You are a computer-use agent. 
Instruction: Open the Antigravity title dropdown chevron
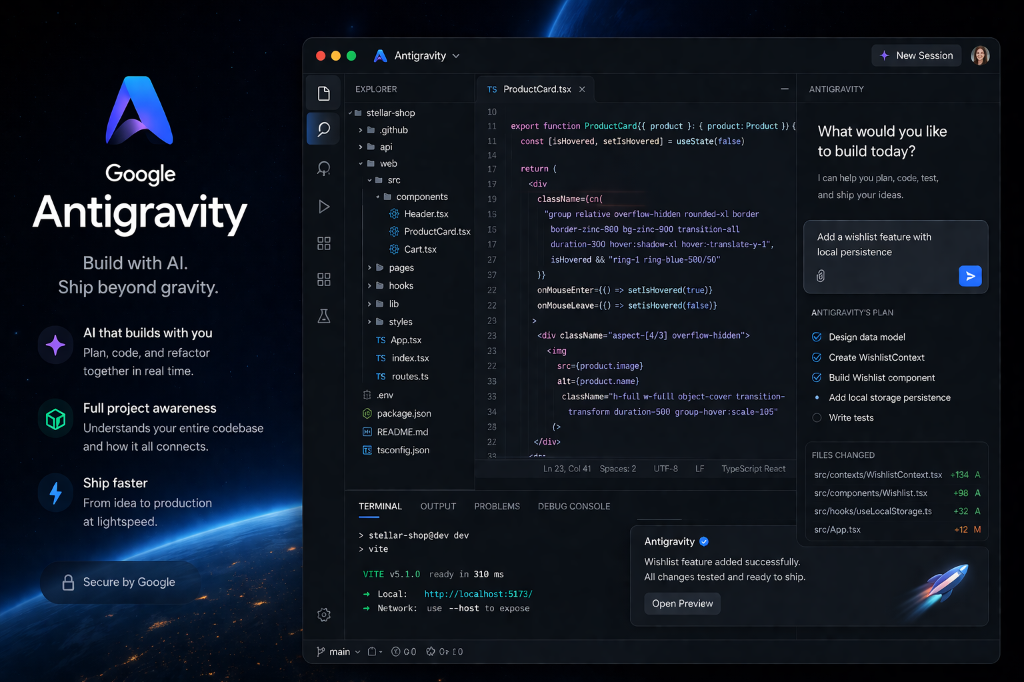pyautogui.click(x=456, y=56)
